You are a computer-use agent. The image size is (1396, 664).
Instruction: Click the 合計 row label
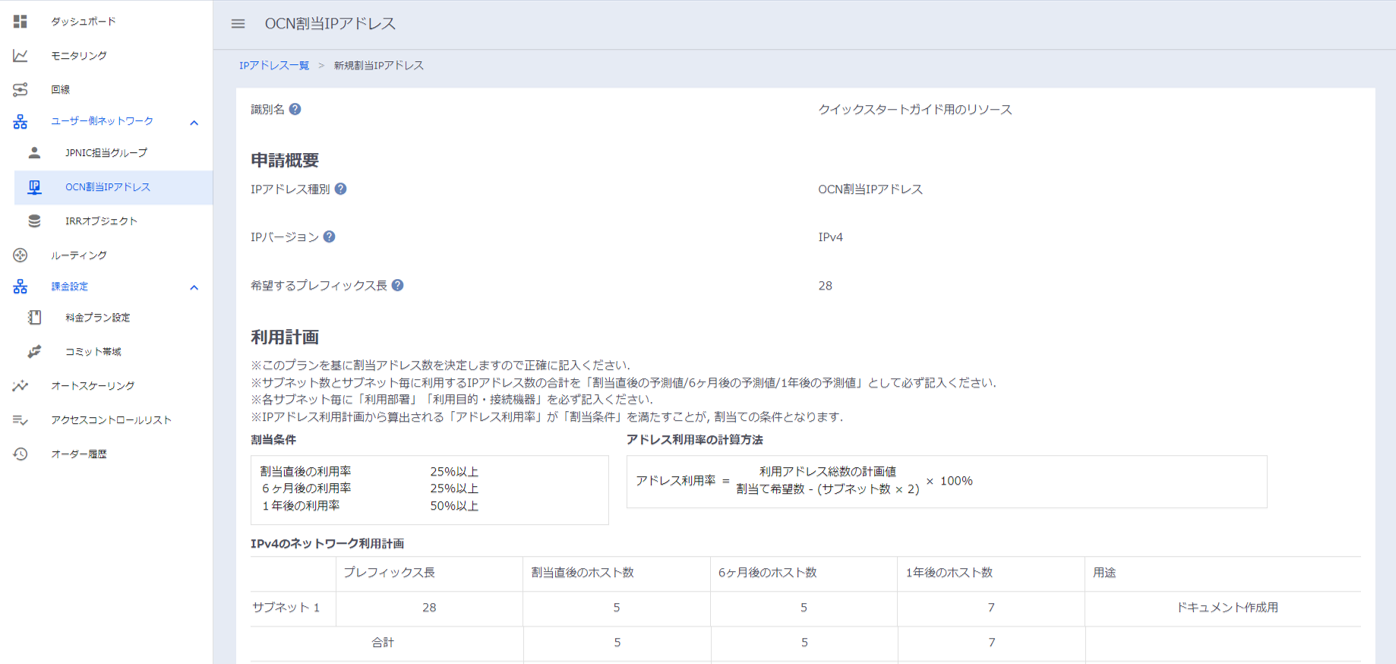383,642
